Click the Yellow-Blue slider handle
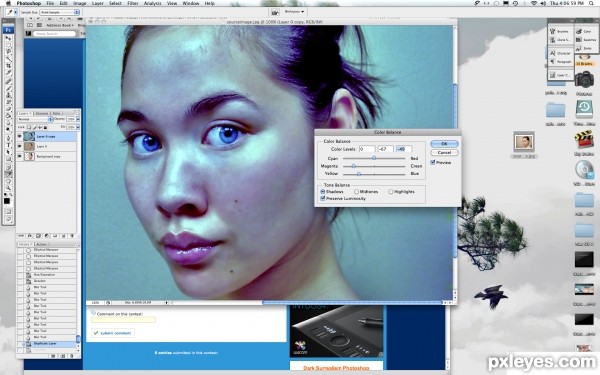 pyautogui.click(x=359, y=174)
